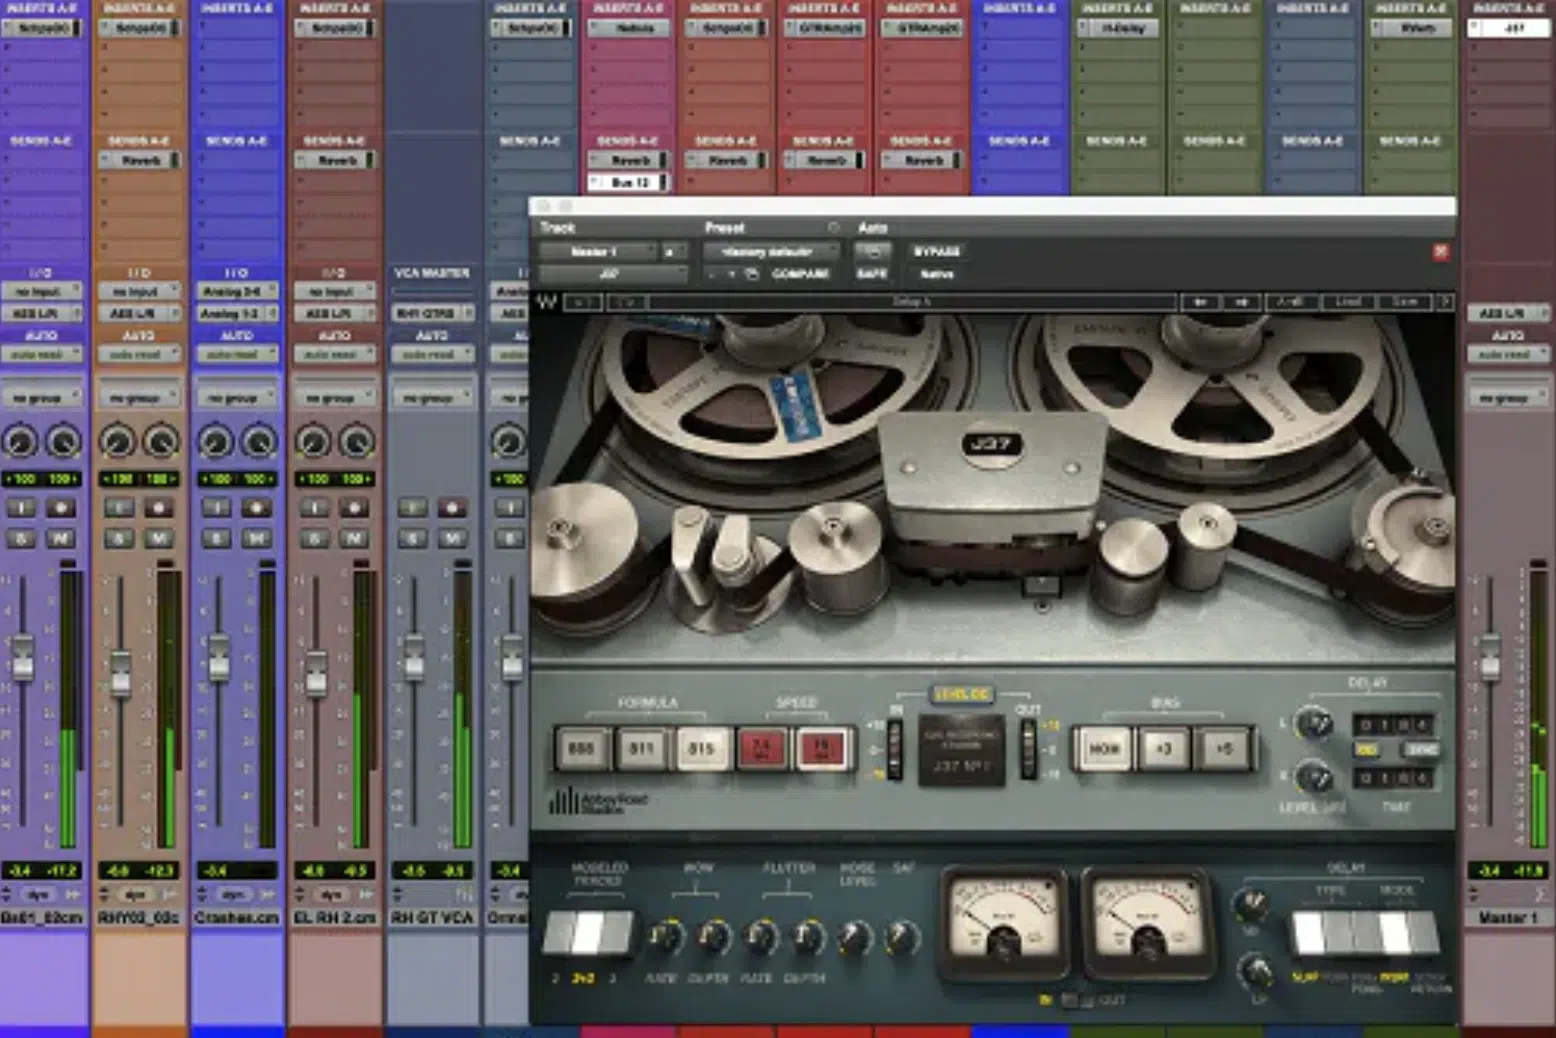Adjust the Wow Rate knob
Screen dimensions: 1556x1038
coord(664,937)
